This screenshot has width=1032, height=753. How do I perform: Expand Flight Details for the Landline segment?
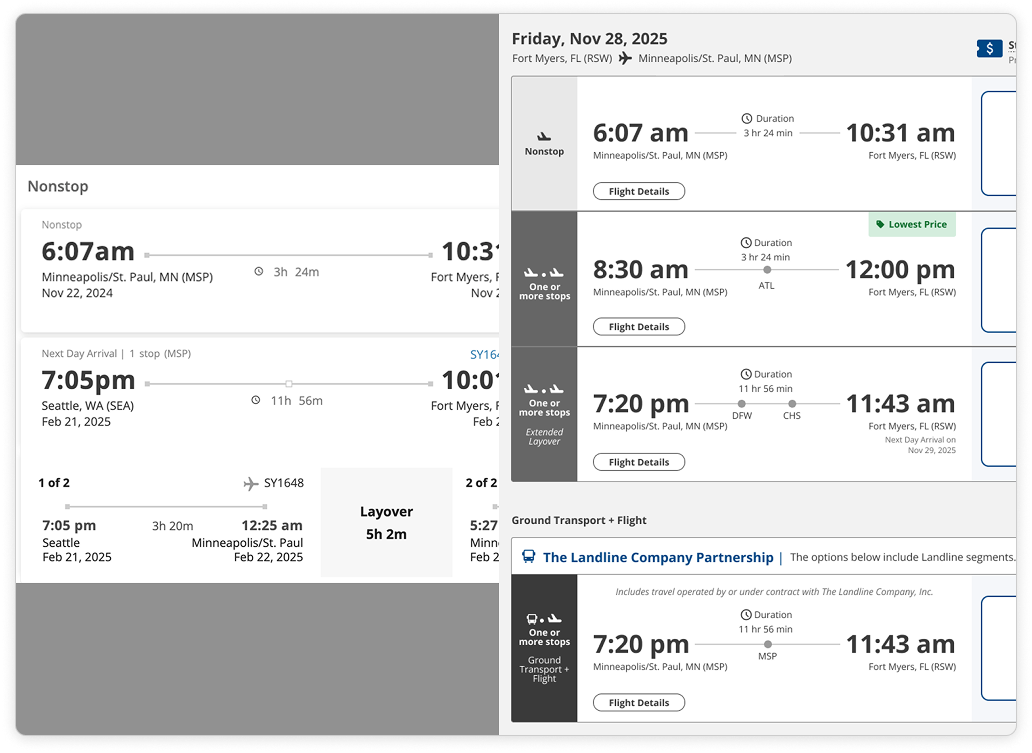[639, 702]
